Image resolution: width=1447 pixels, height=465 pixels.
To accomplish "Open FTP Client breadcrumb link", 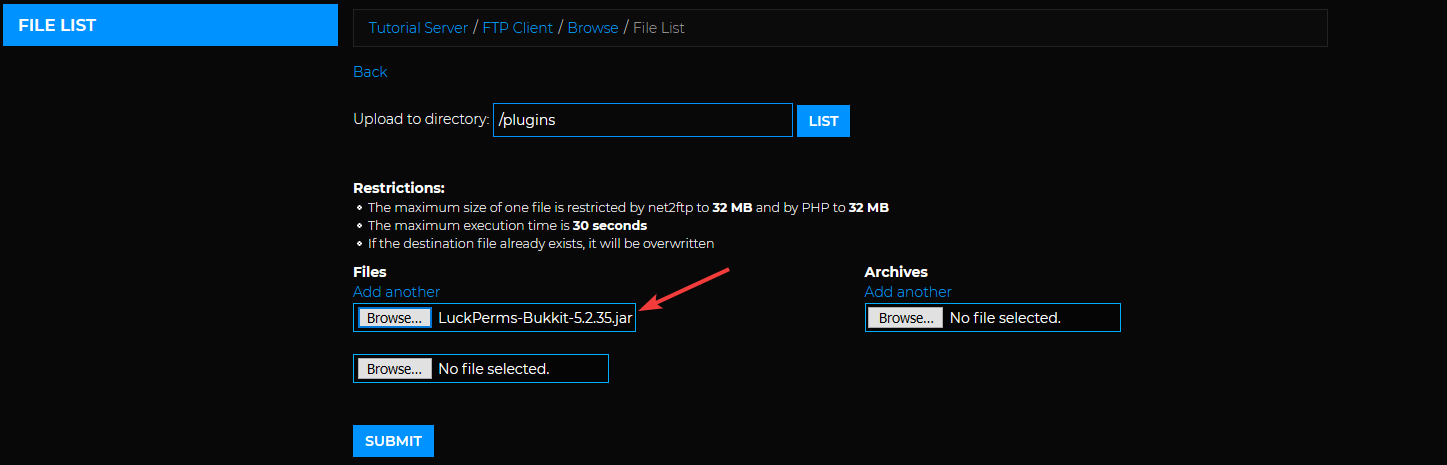I will click(517, 28).
